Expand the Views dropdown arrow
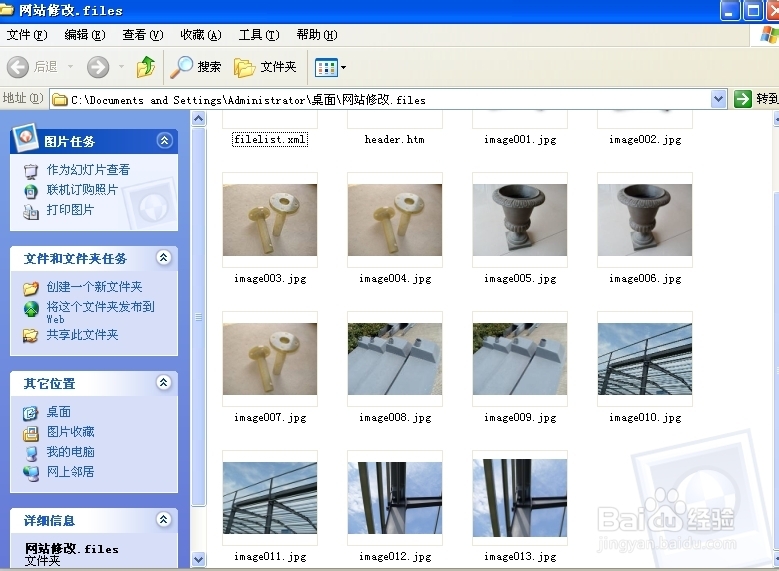 343,67
